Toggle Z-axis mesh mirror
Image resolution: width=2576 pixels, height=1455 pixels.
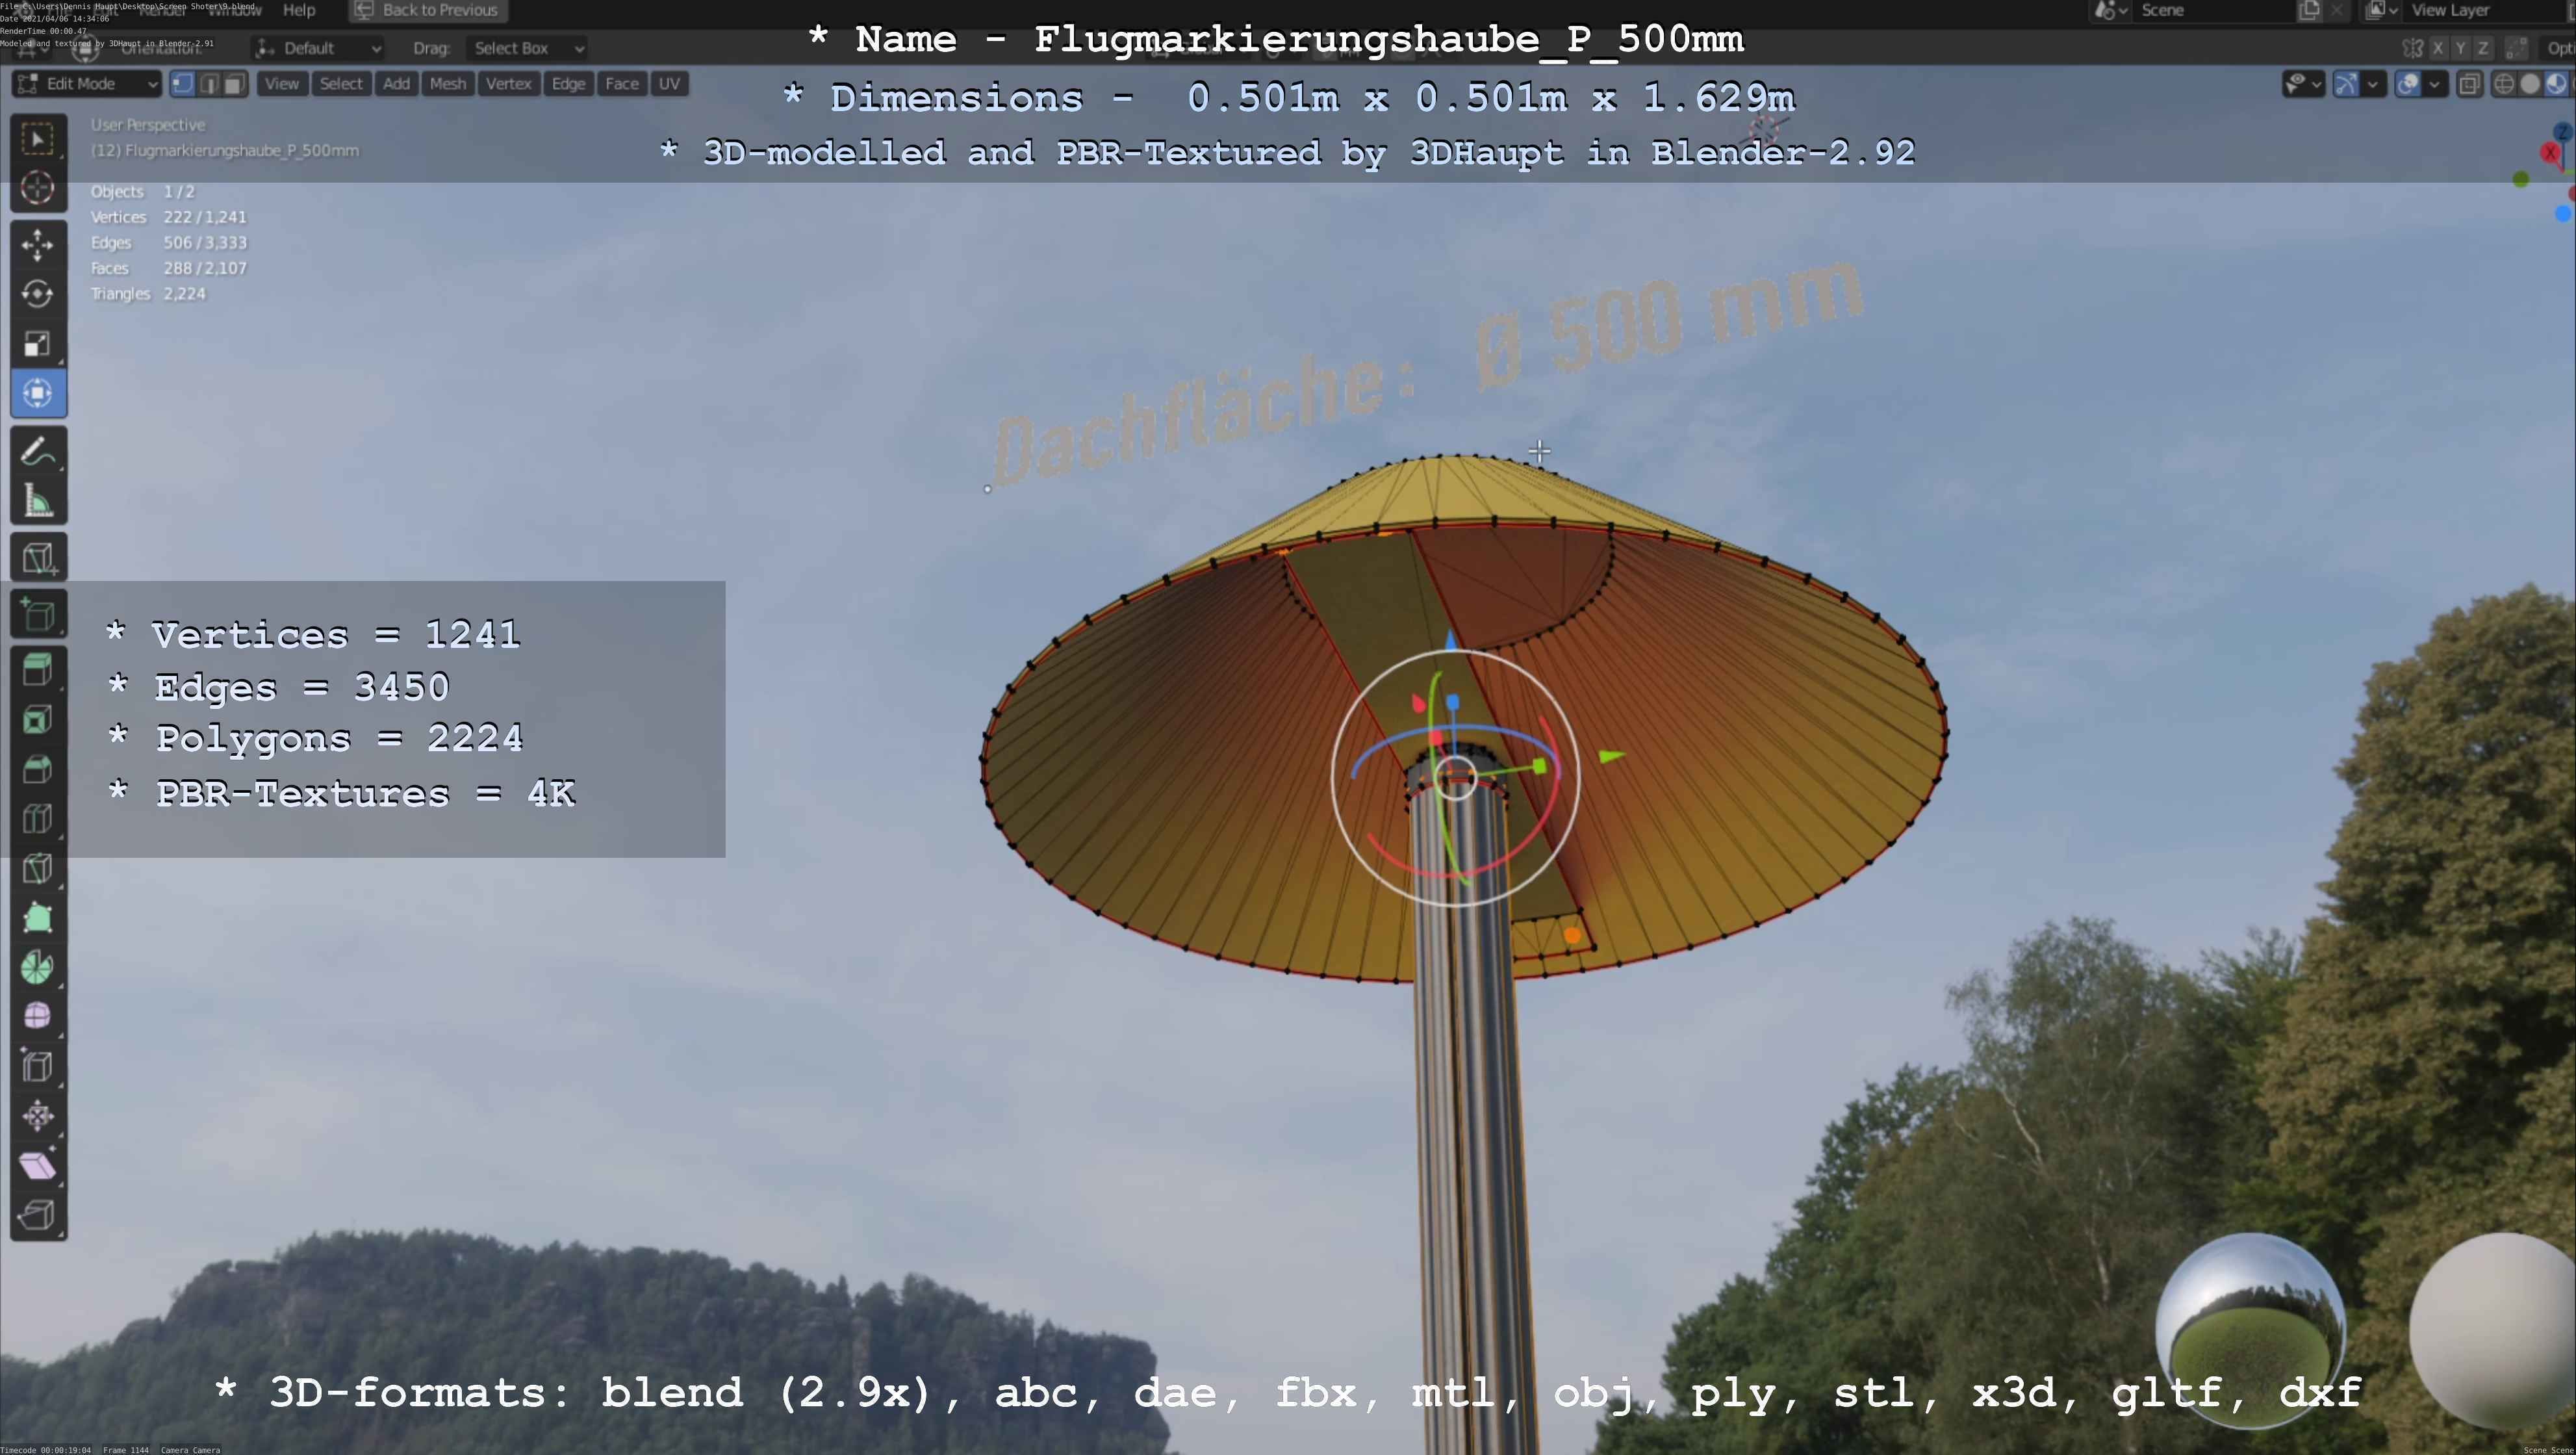pyautogui.click(x=2483, y=48)
